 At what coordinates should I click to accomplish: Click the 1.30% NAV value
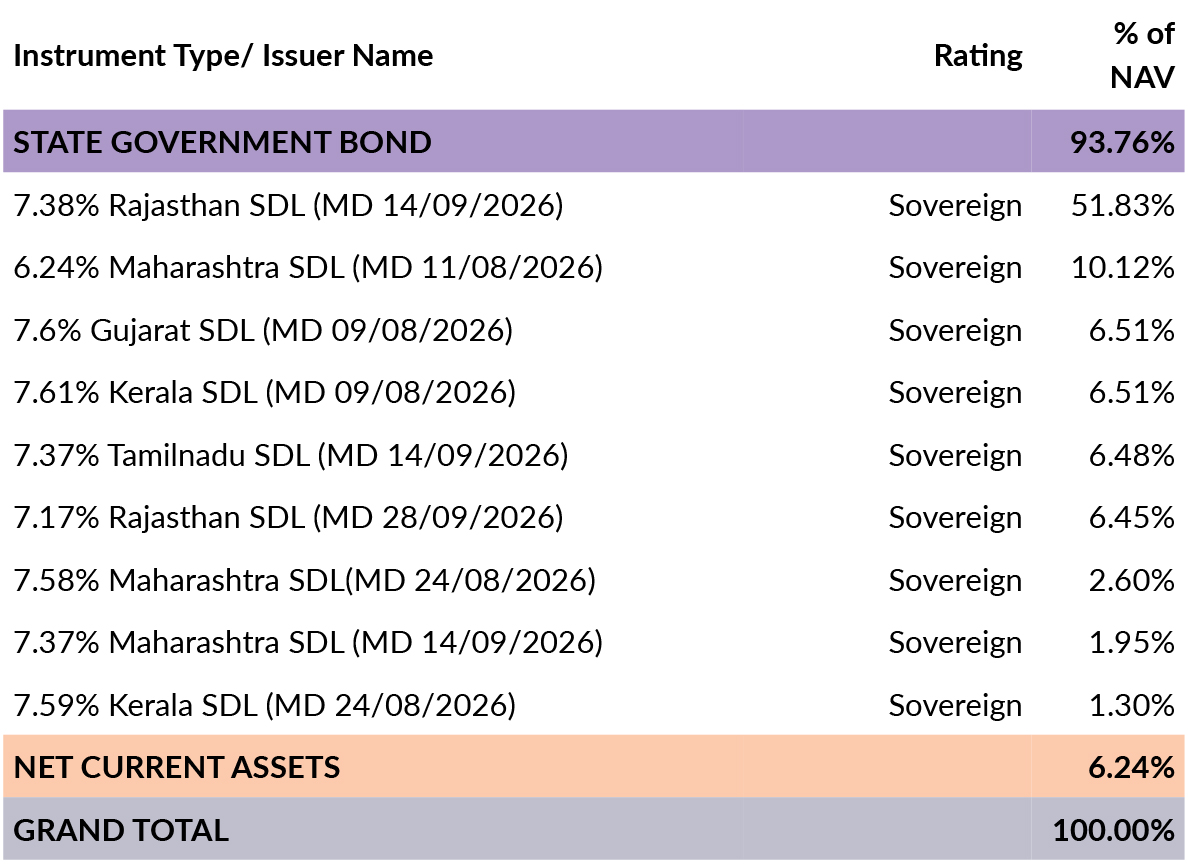click(x=1131, y=706)
